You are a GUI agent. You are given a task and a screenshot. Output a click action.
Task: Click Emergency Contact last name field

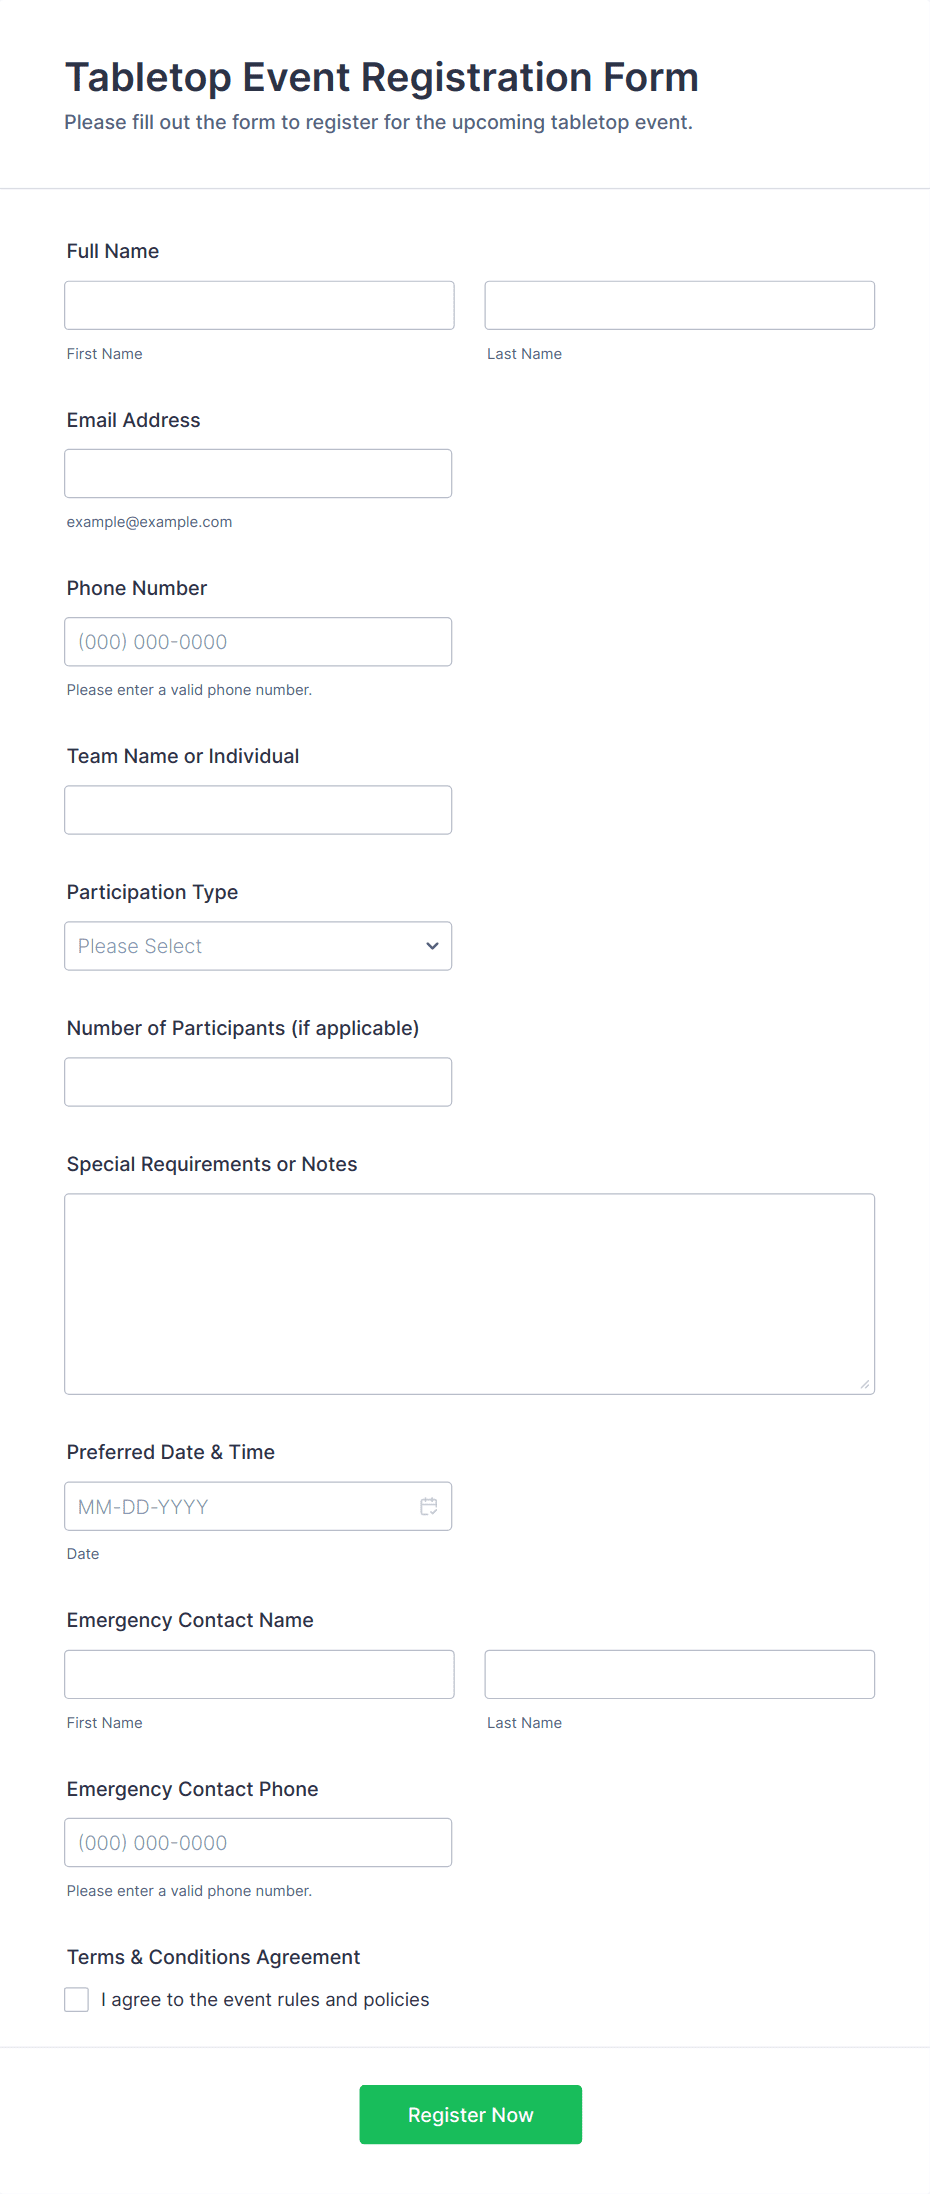coord(679,1674)
